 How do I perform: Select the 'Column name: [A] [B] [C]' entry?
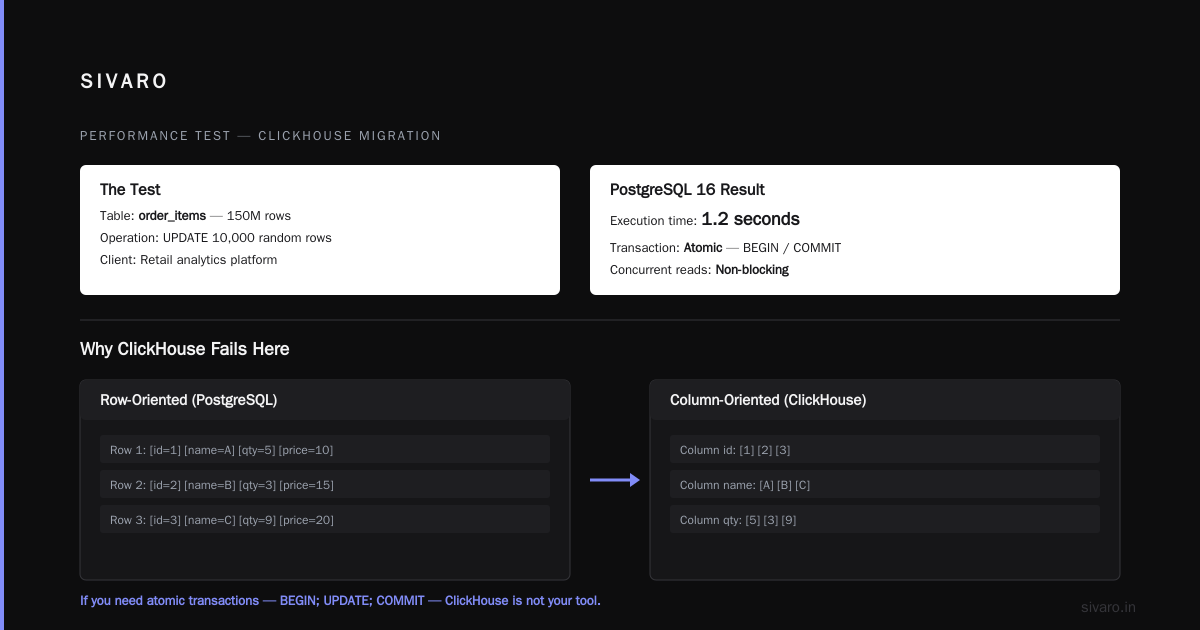885,484
